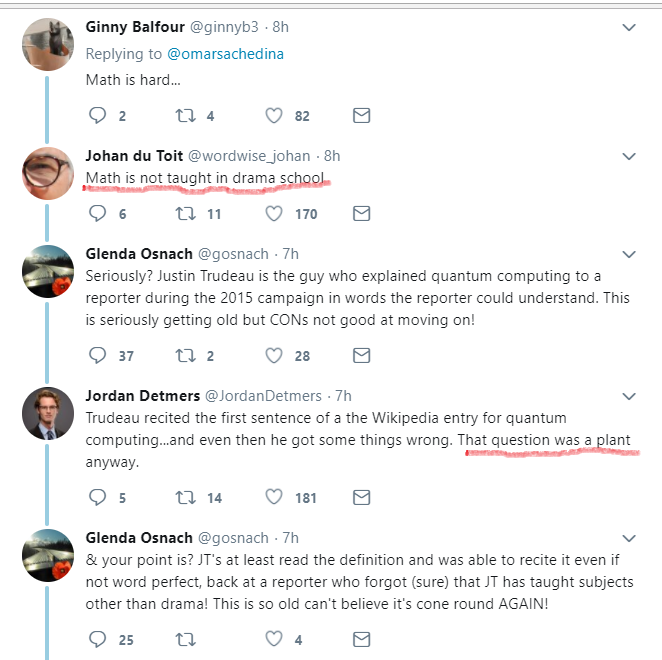The image size is (662, 660).
Task: Reply to Glenda Osnach's last tweet
Action: point(98,638)
